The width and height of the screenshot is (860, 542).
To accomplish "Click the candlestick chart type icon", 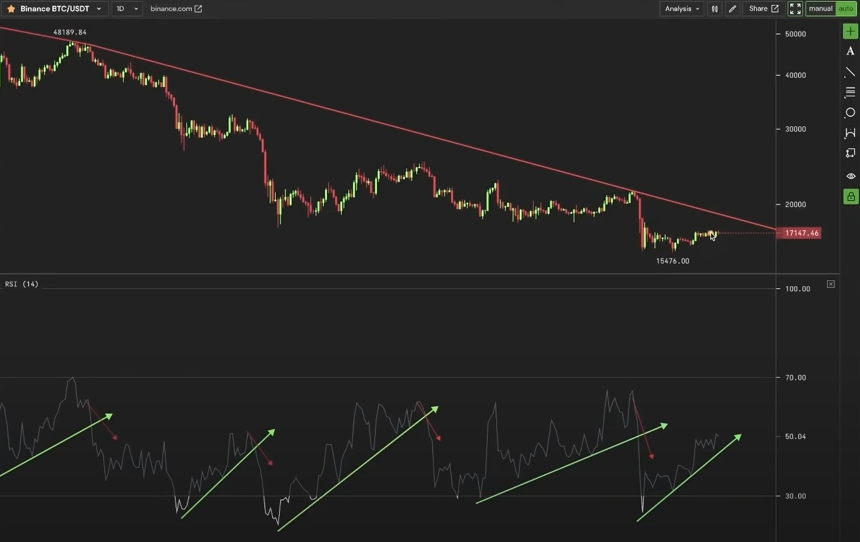I will (715, 9).
